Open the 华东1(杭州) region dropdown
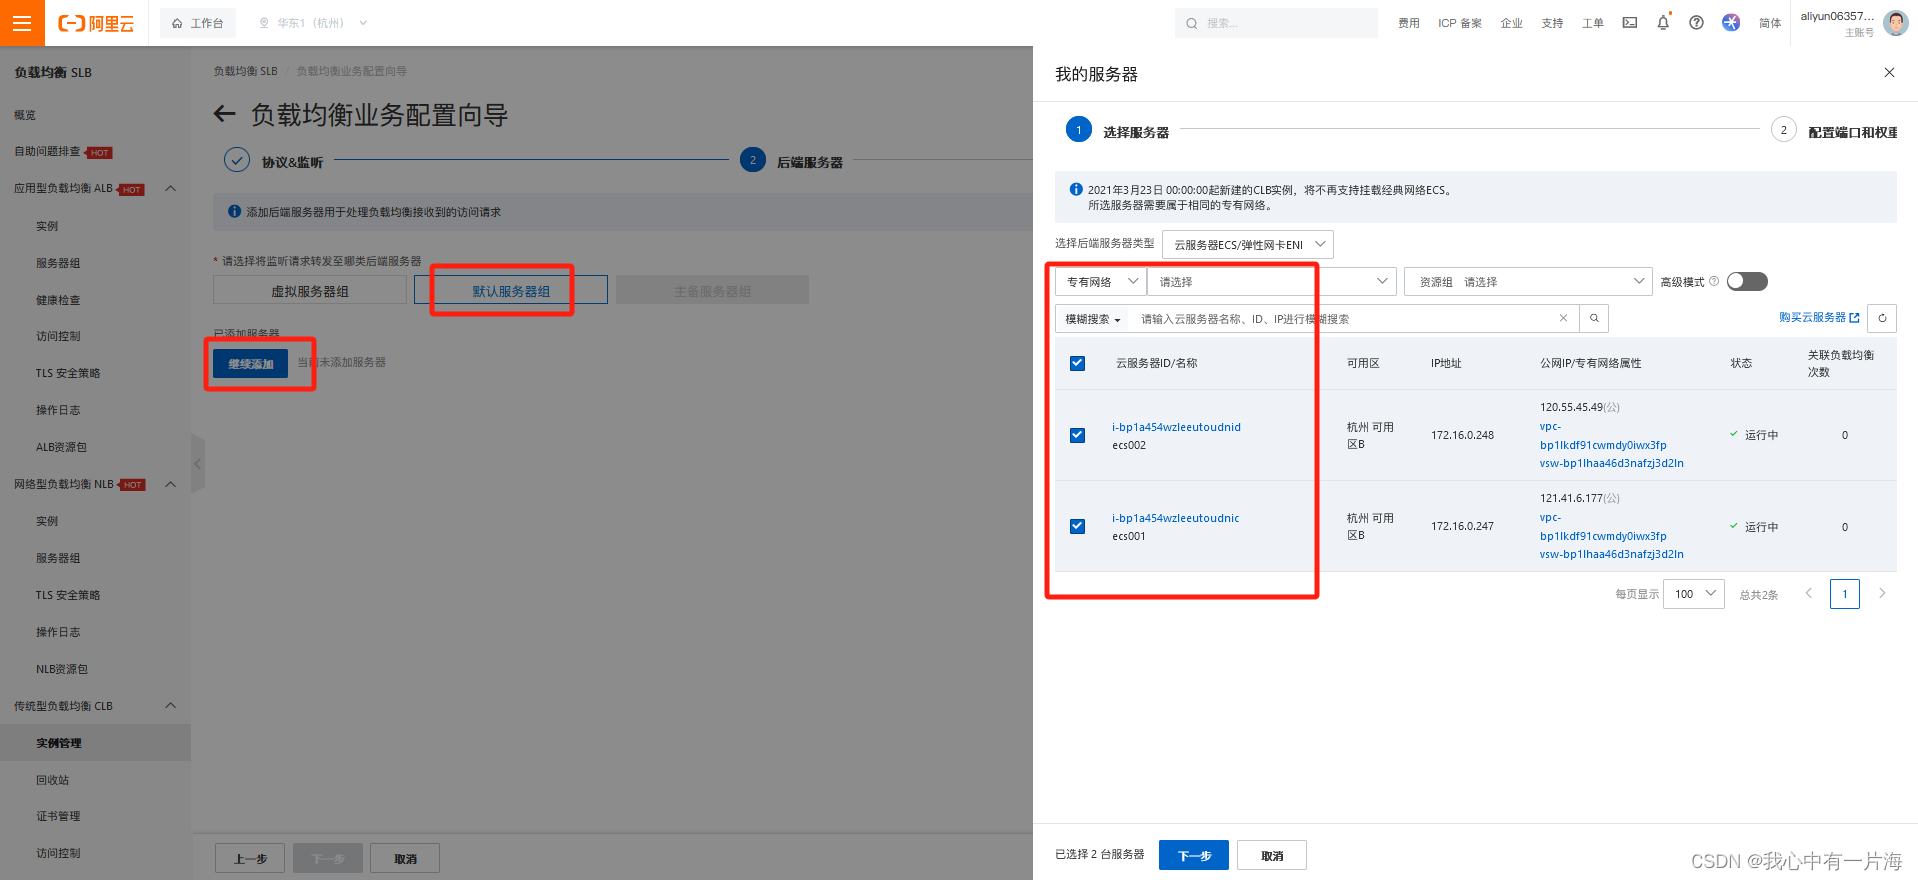1918x880 pixels. [313, 23]
